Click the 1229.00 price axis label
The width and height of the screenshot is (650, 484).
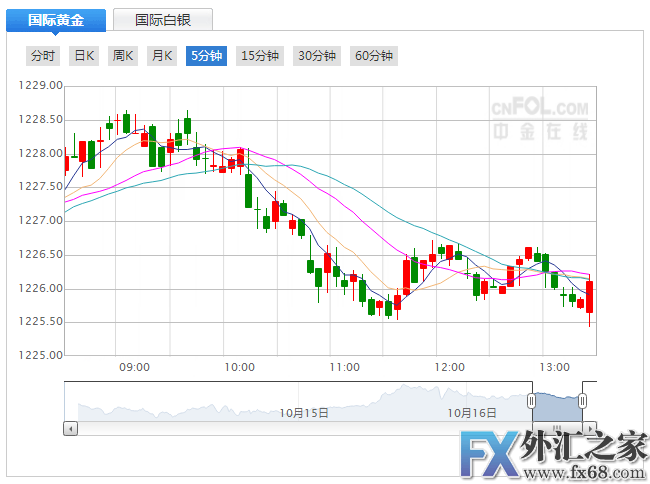pos(41,85)
